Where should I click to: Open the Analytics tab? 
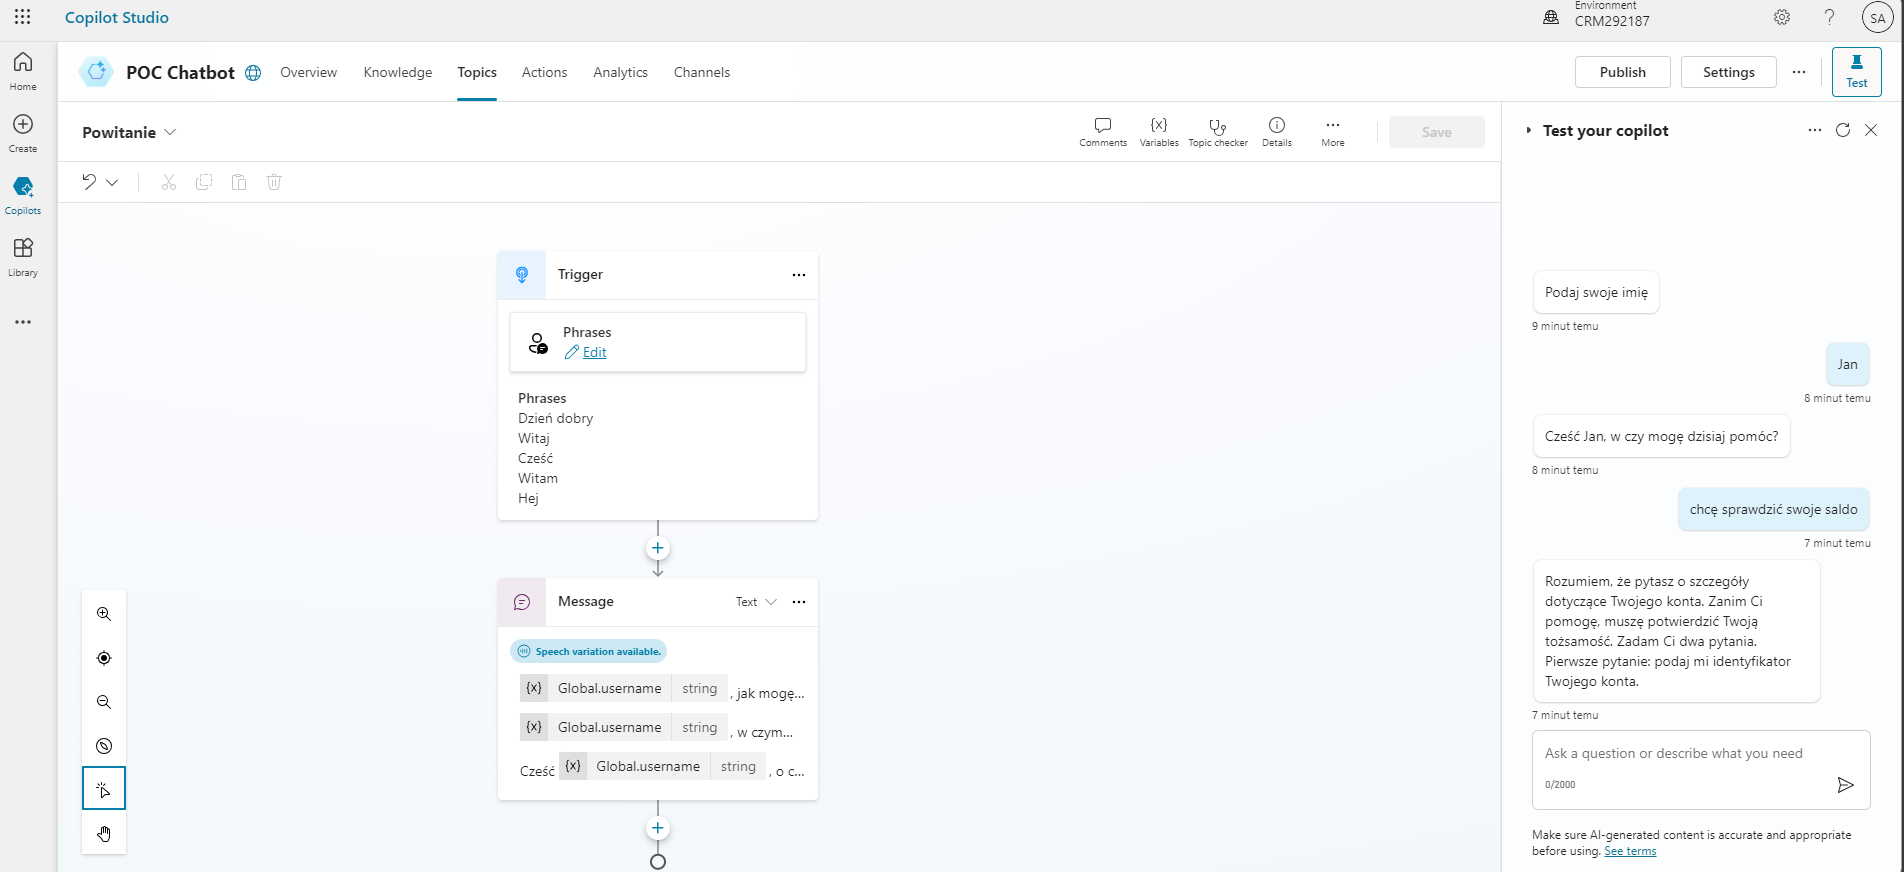click(x=620, y=72)
